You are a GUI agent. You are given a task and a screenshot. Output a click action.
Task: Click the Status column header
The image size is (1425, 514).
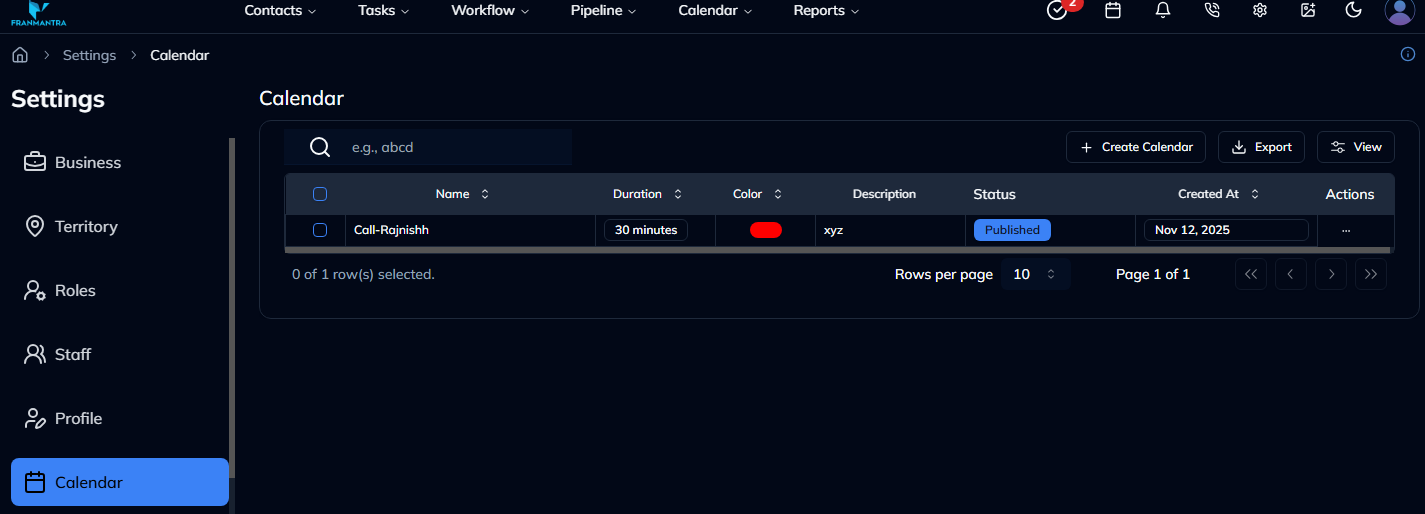click(x=994, y=194)
